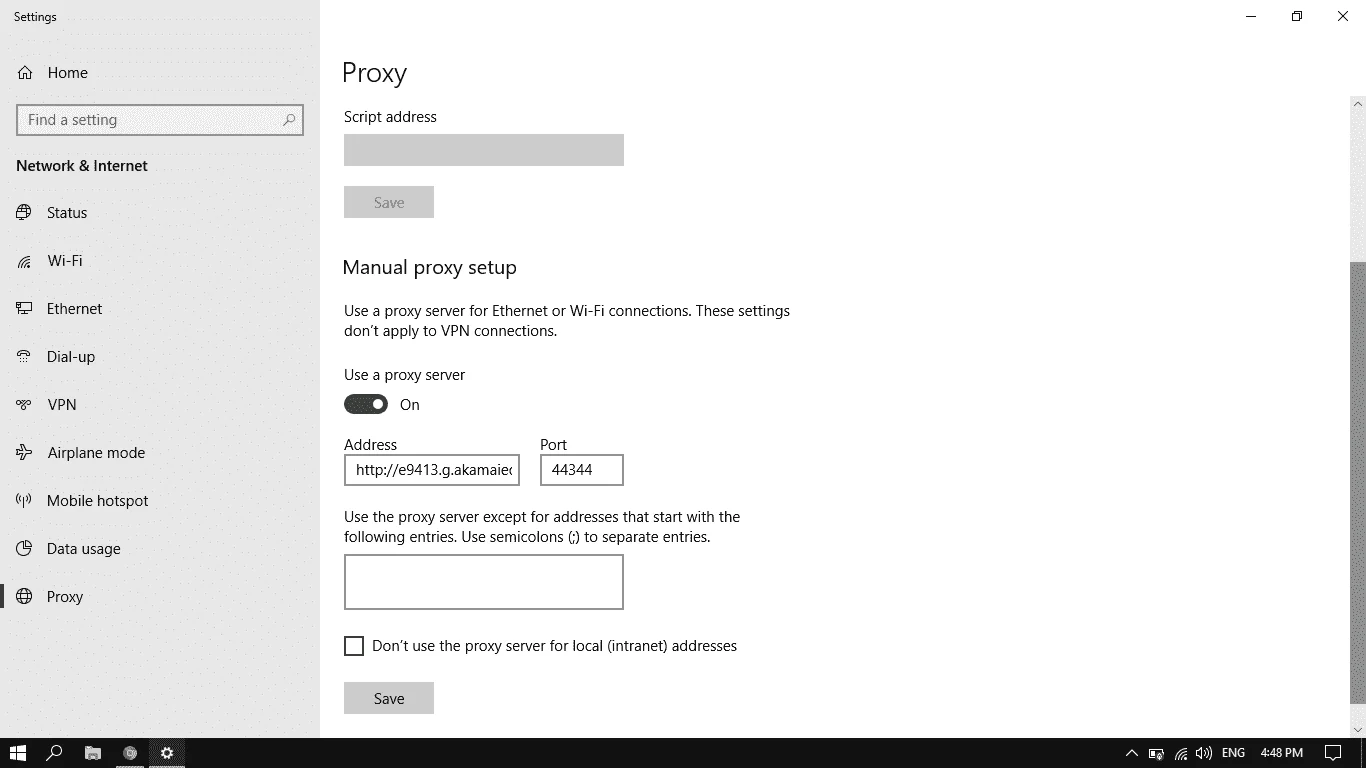Open network tray icon
Image resolution: width=1366 pixels, height=768 pixels.
pos(1181,753)
